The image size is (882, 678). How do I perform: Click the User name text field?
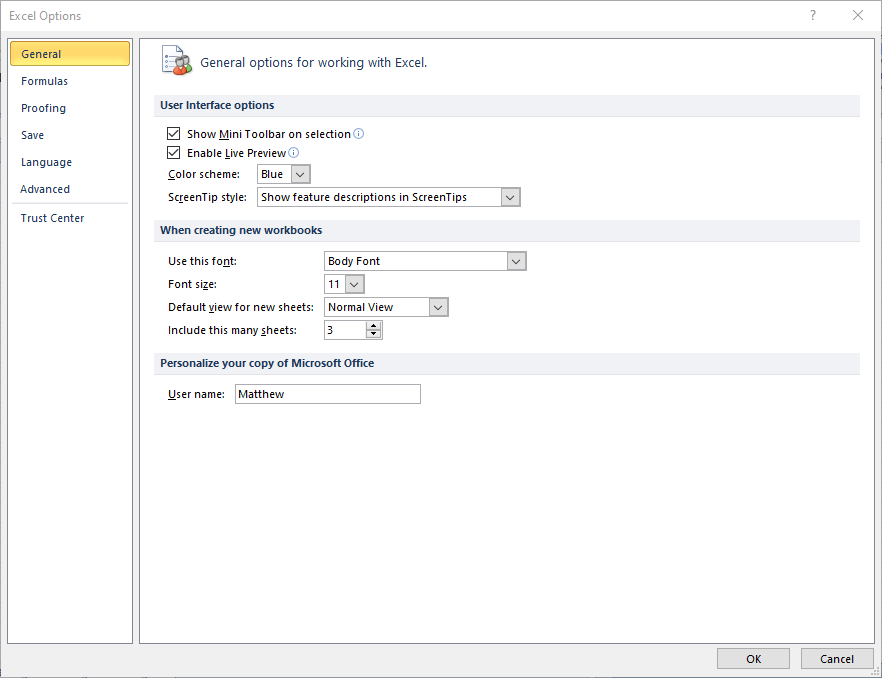tap(327, 394)
